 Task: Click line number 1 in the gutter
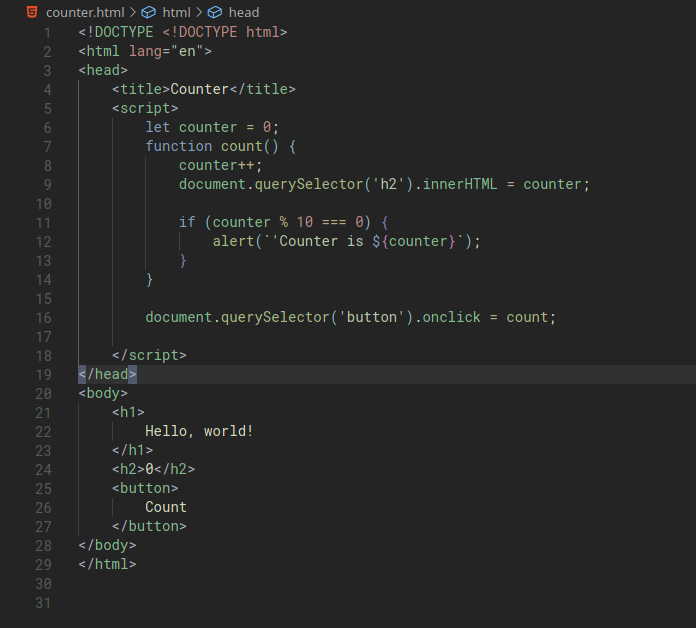pos(47,33)
